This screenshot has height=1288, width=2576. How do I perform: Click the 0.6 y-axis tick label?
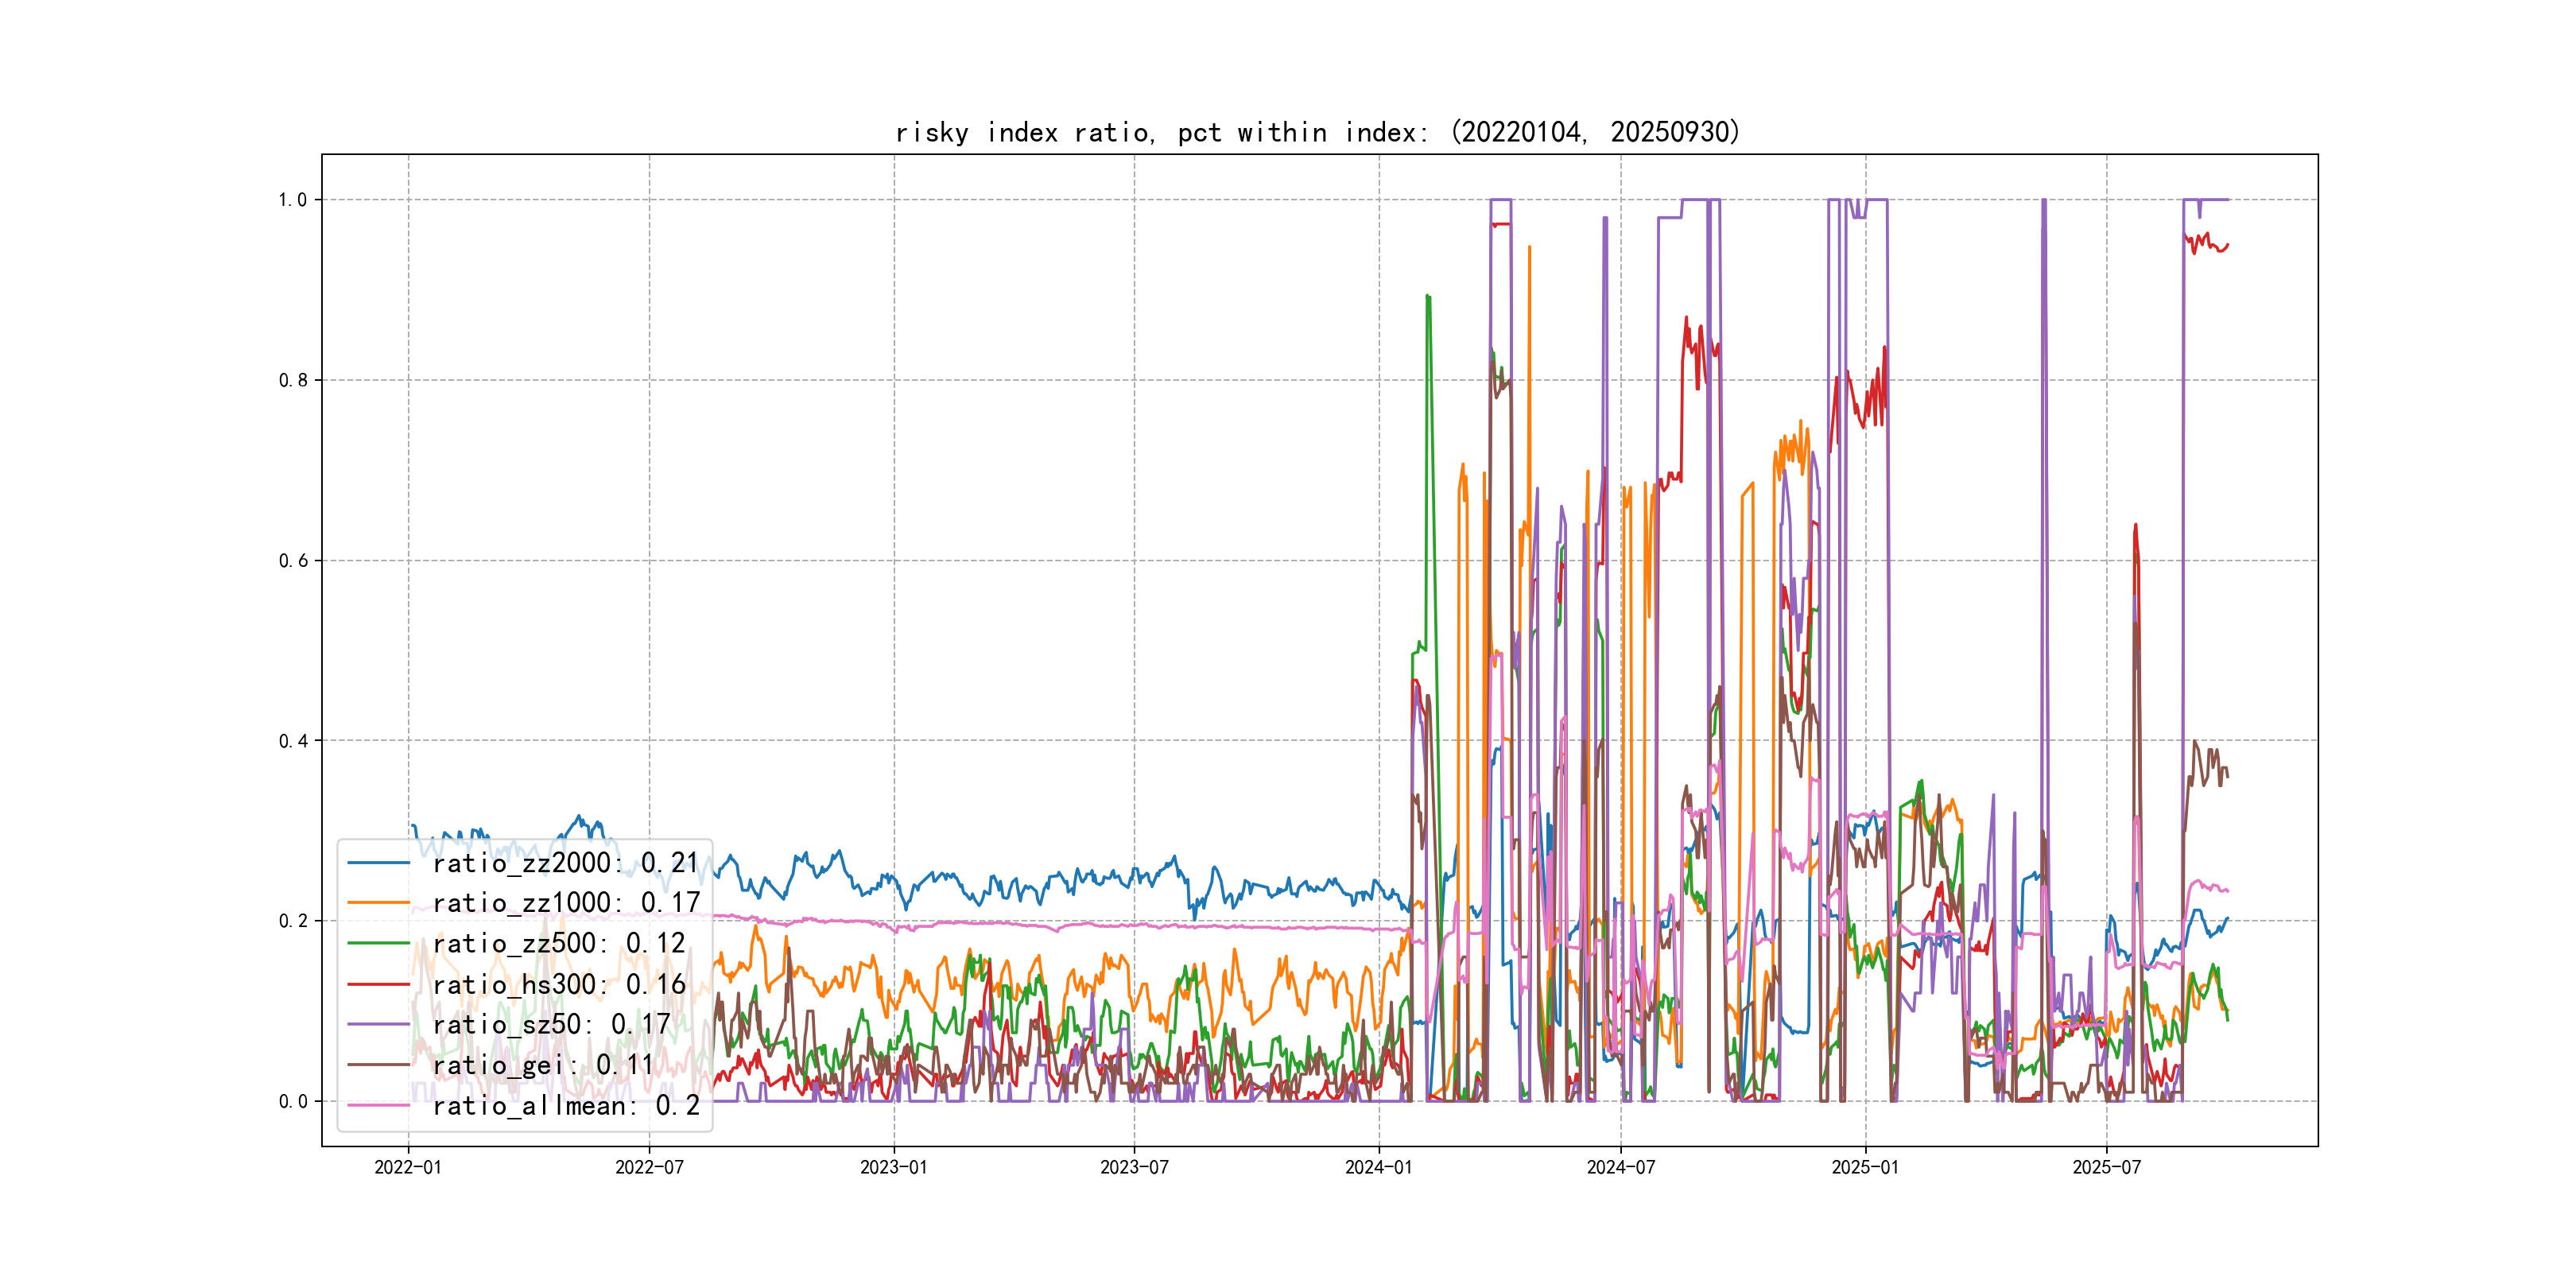click(x=293, y=561)
